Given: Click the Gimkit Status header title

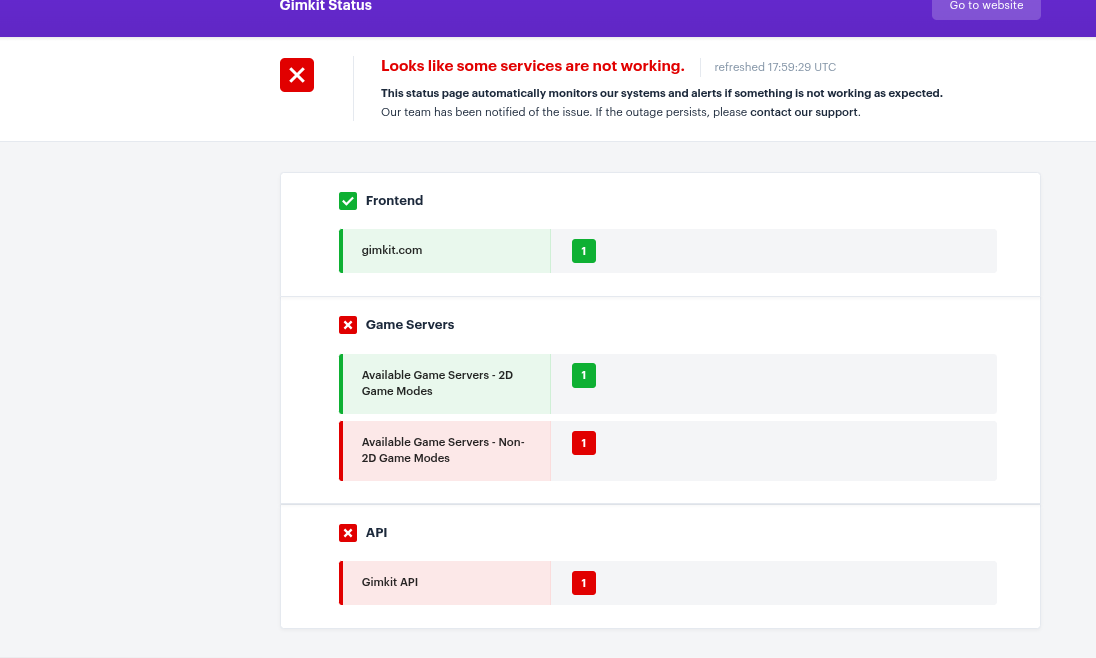Looking at the screenshot, I should 326,6.
